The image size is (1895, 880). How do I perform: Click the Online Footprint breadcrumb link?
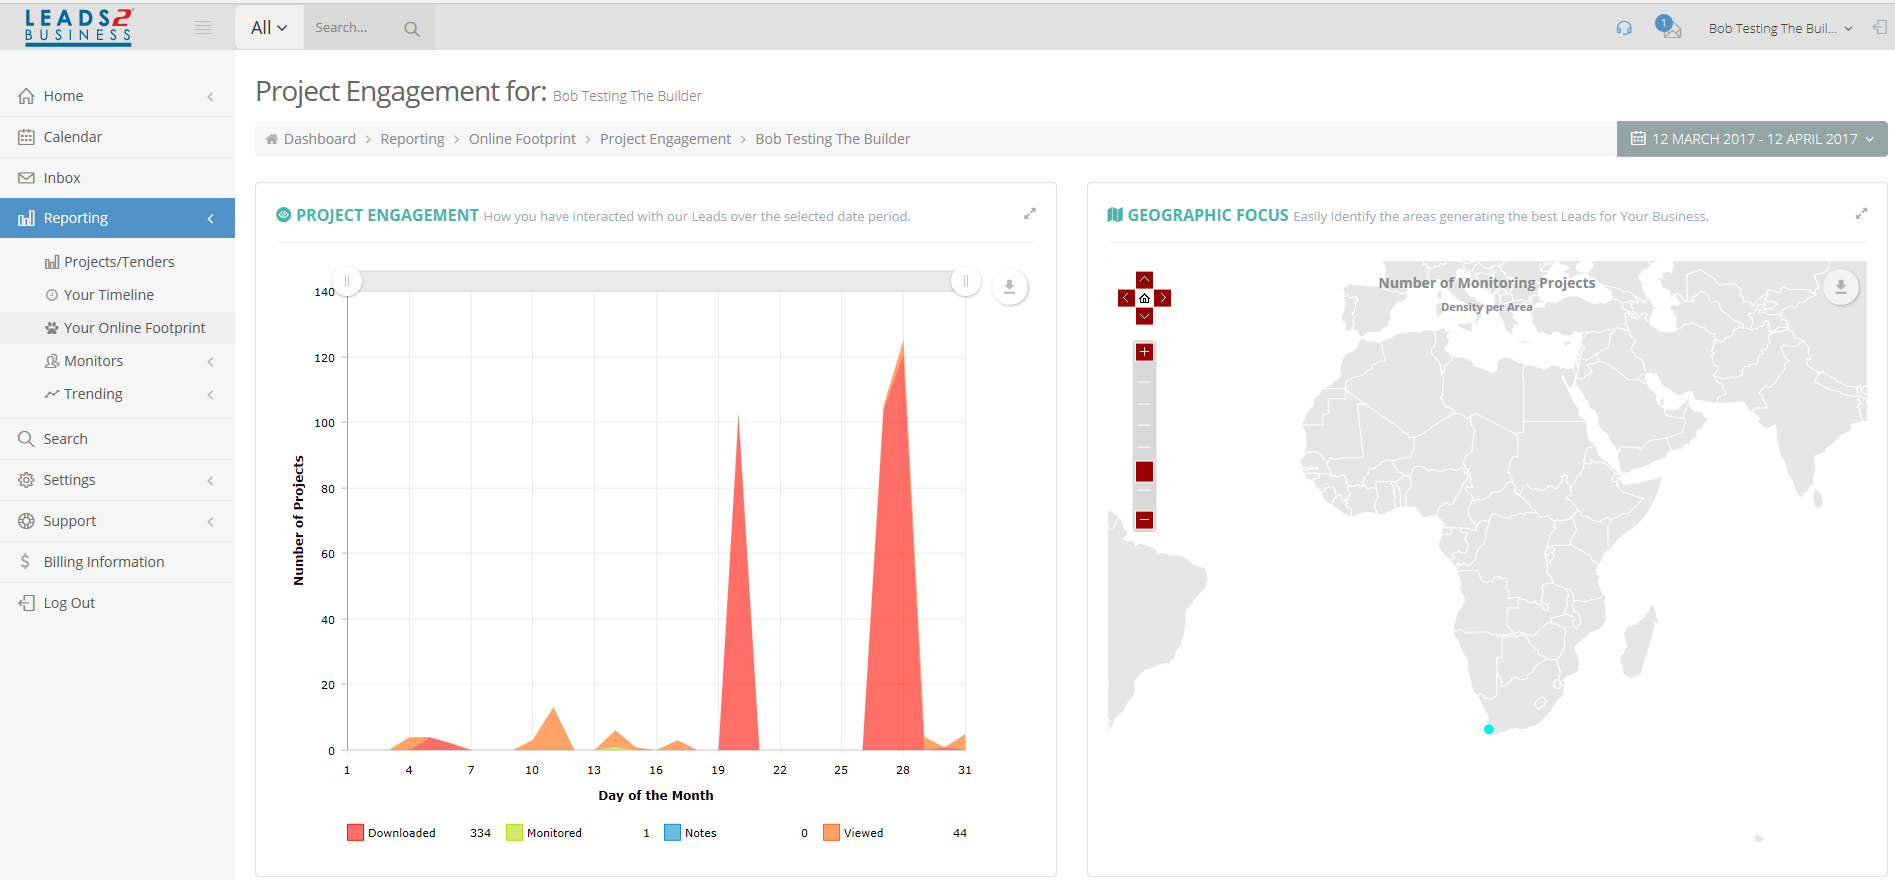click(522, 139)
